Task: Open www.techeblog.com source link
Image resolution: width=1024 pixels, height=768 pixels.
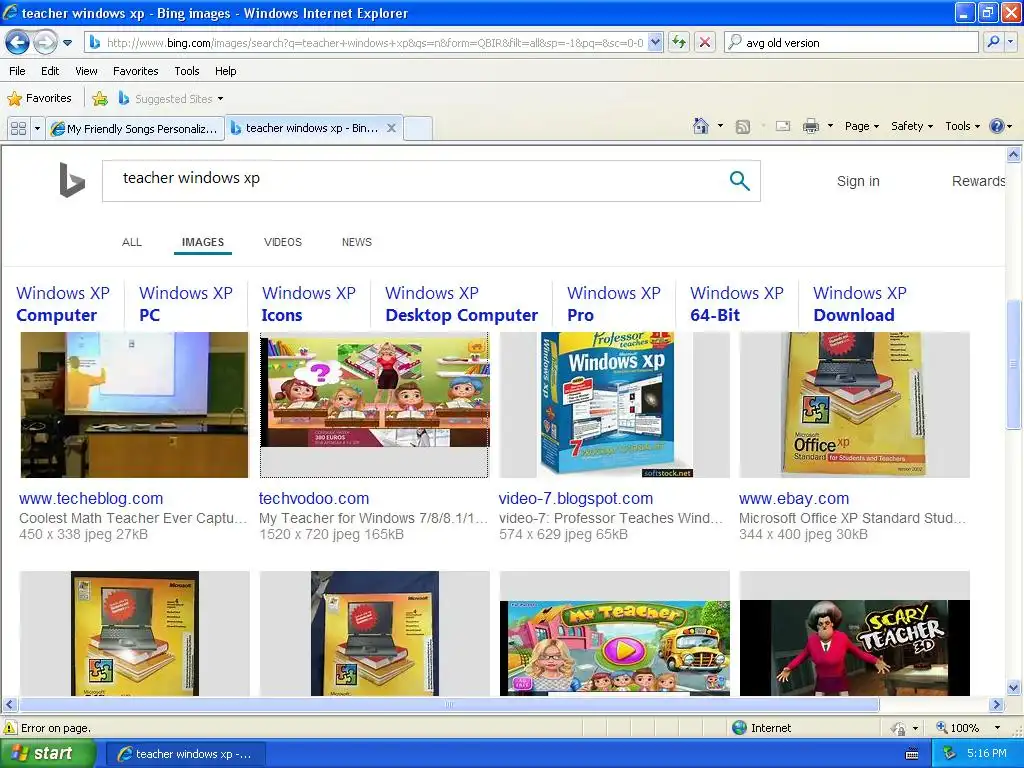Action: pos(91,498)
